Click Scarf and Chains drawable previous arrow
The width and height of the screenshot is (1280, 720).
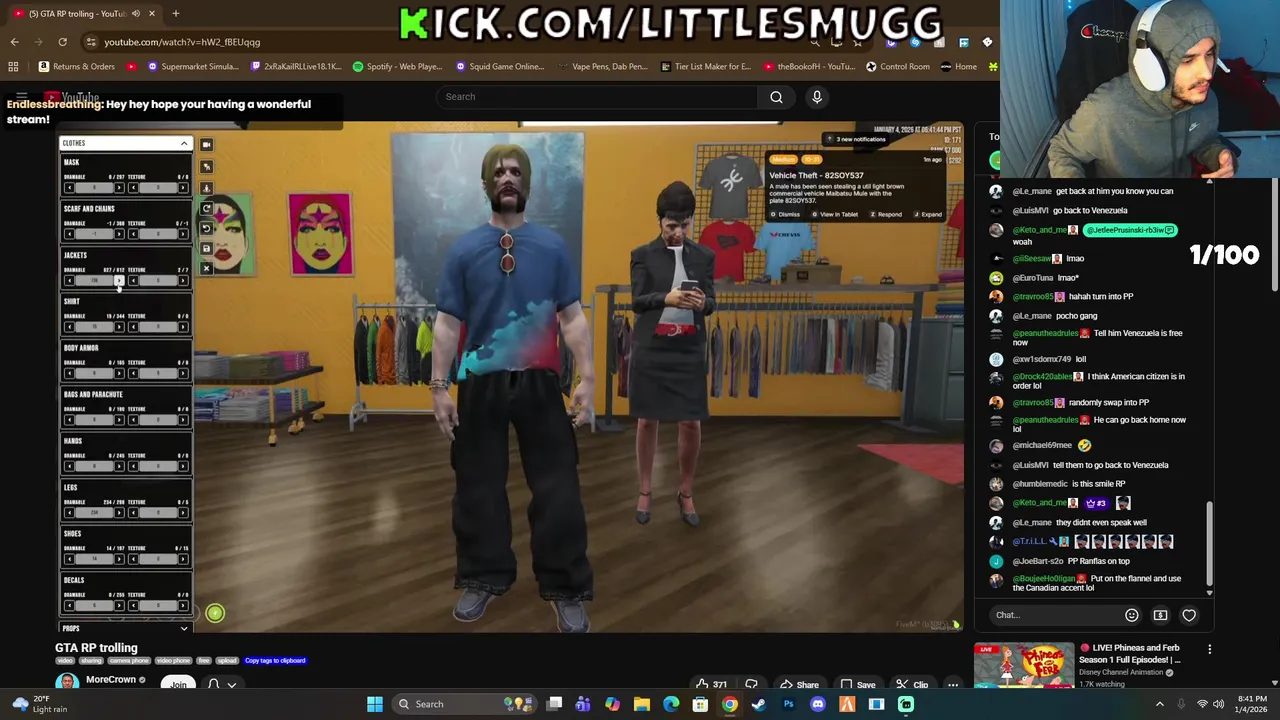coord(69,234)
